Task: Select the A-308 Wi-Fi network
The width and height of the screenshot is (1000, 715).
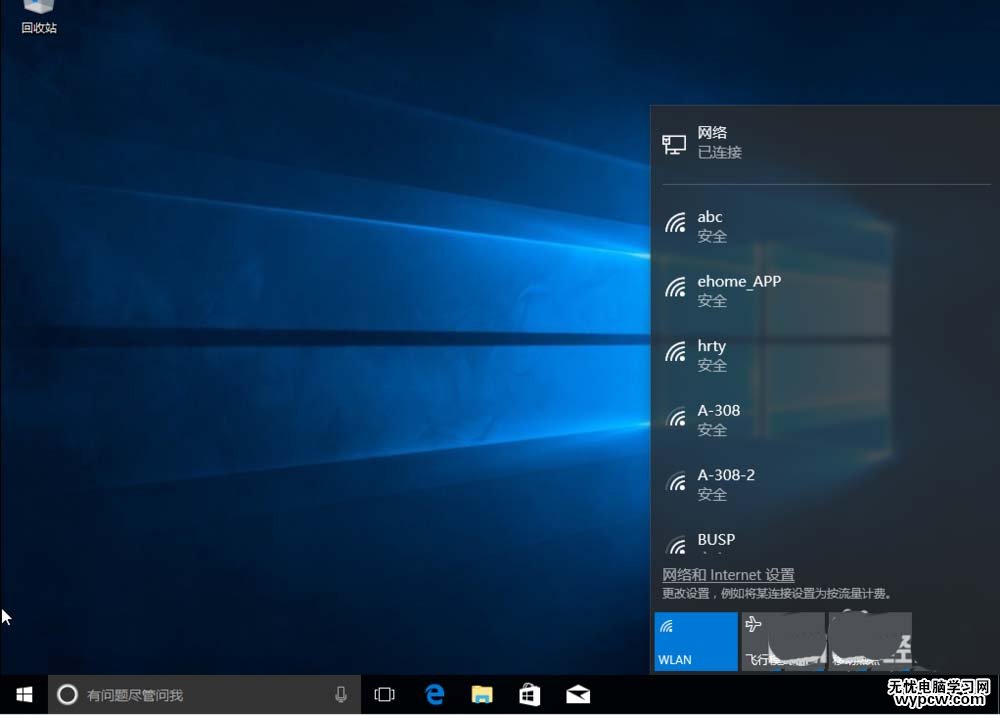Action: coord(825,420)
